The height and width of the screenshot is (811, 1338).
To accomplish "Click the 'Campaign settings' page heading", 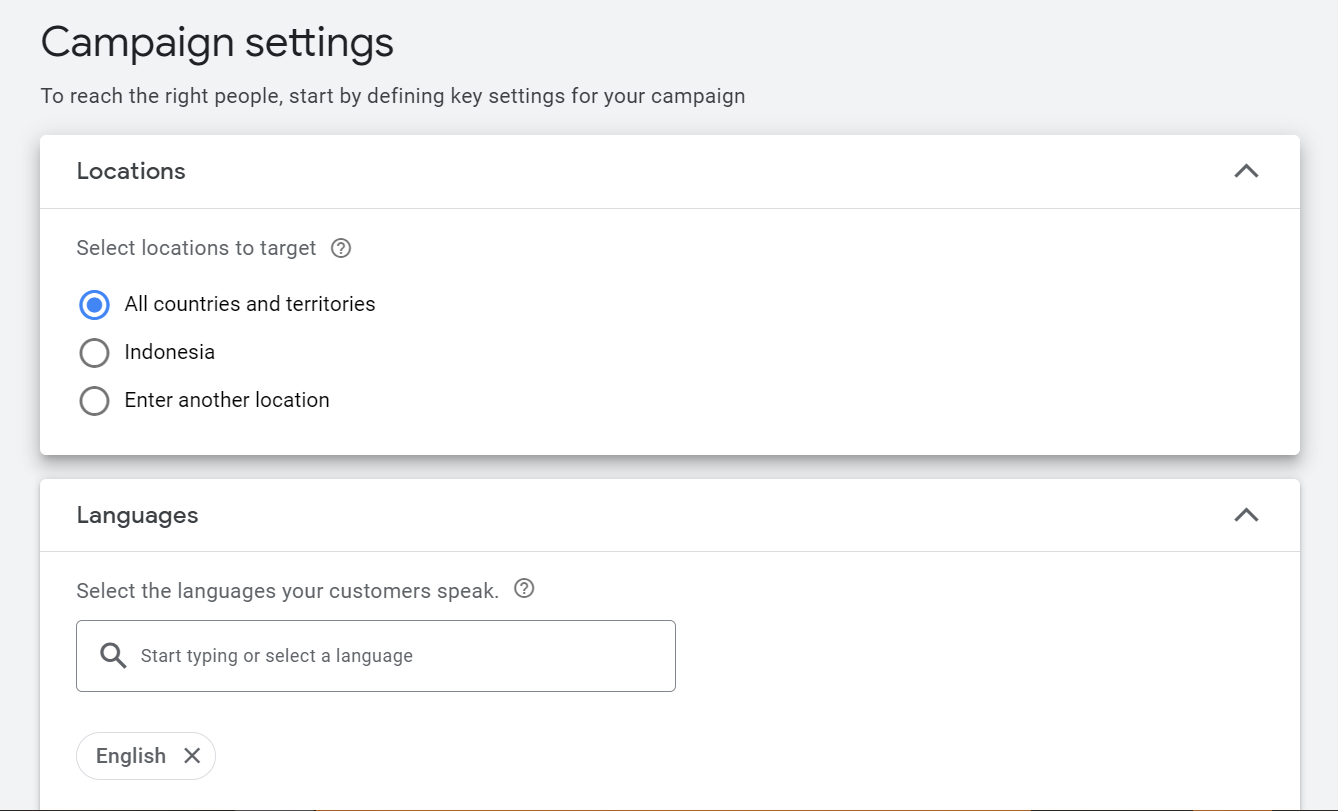I will point(217,43).
